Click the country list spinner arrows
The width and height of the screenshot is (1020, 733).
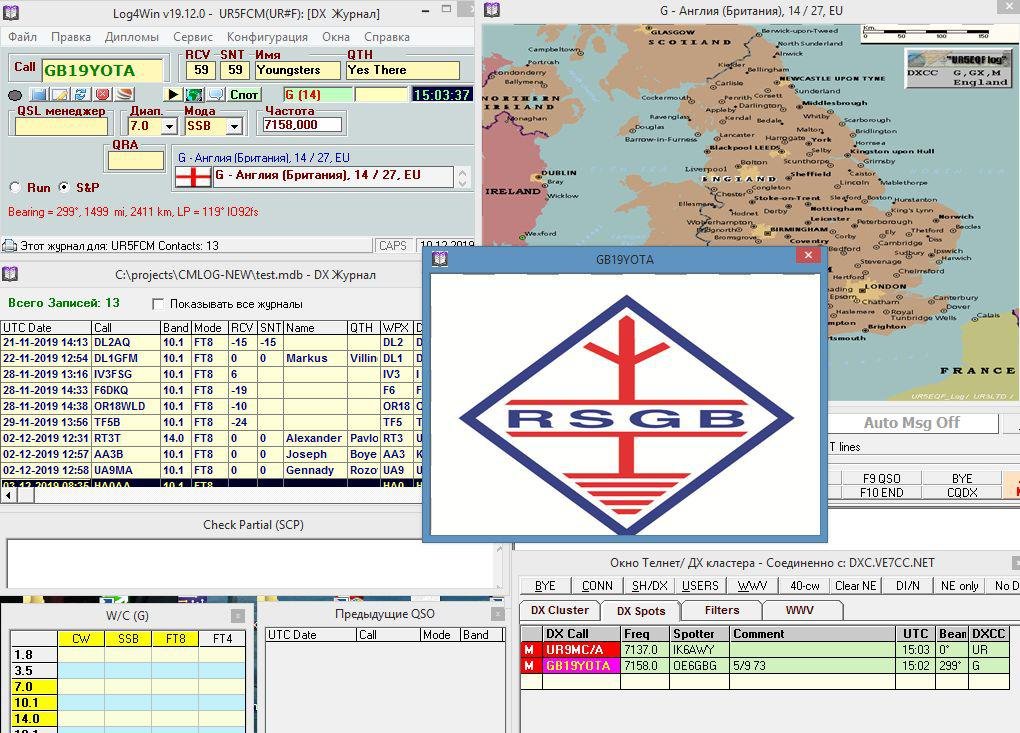[463, 178]
